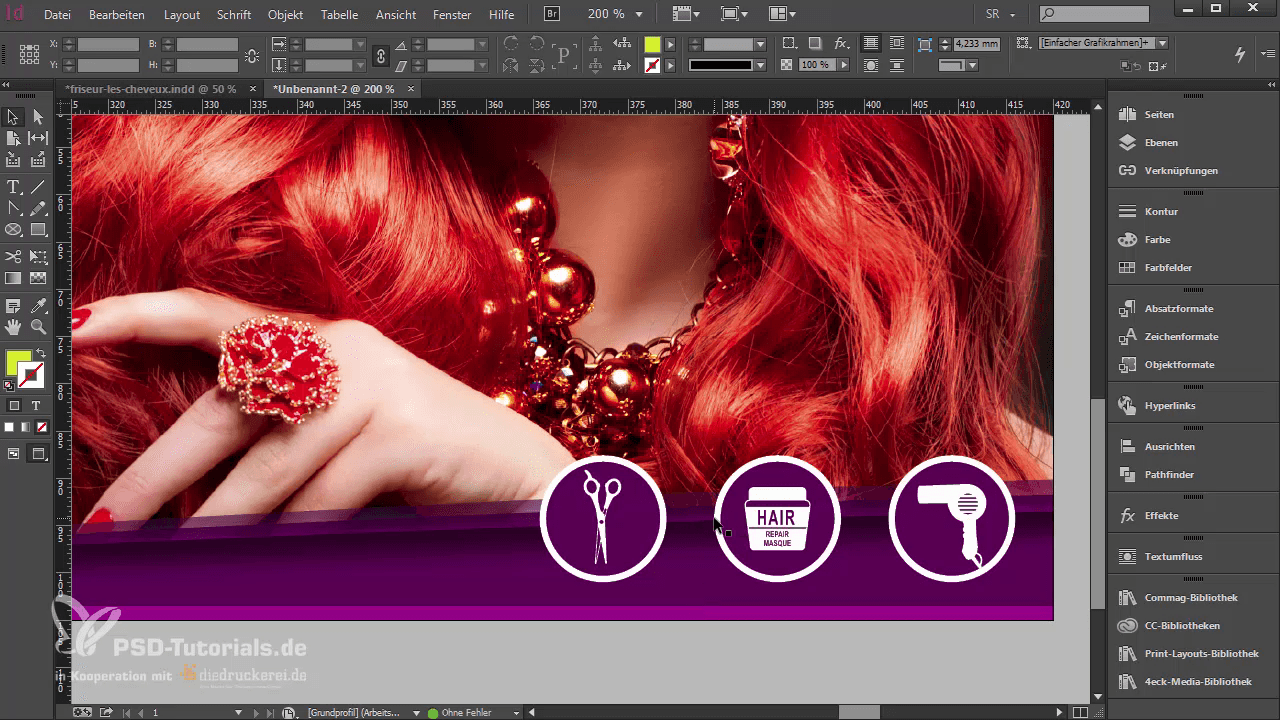This screenshot has width=1280, height=720.
Task: Open the Pathfinder panel
Action: pos(1169,475)
